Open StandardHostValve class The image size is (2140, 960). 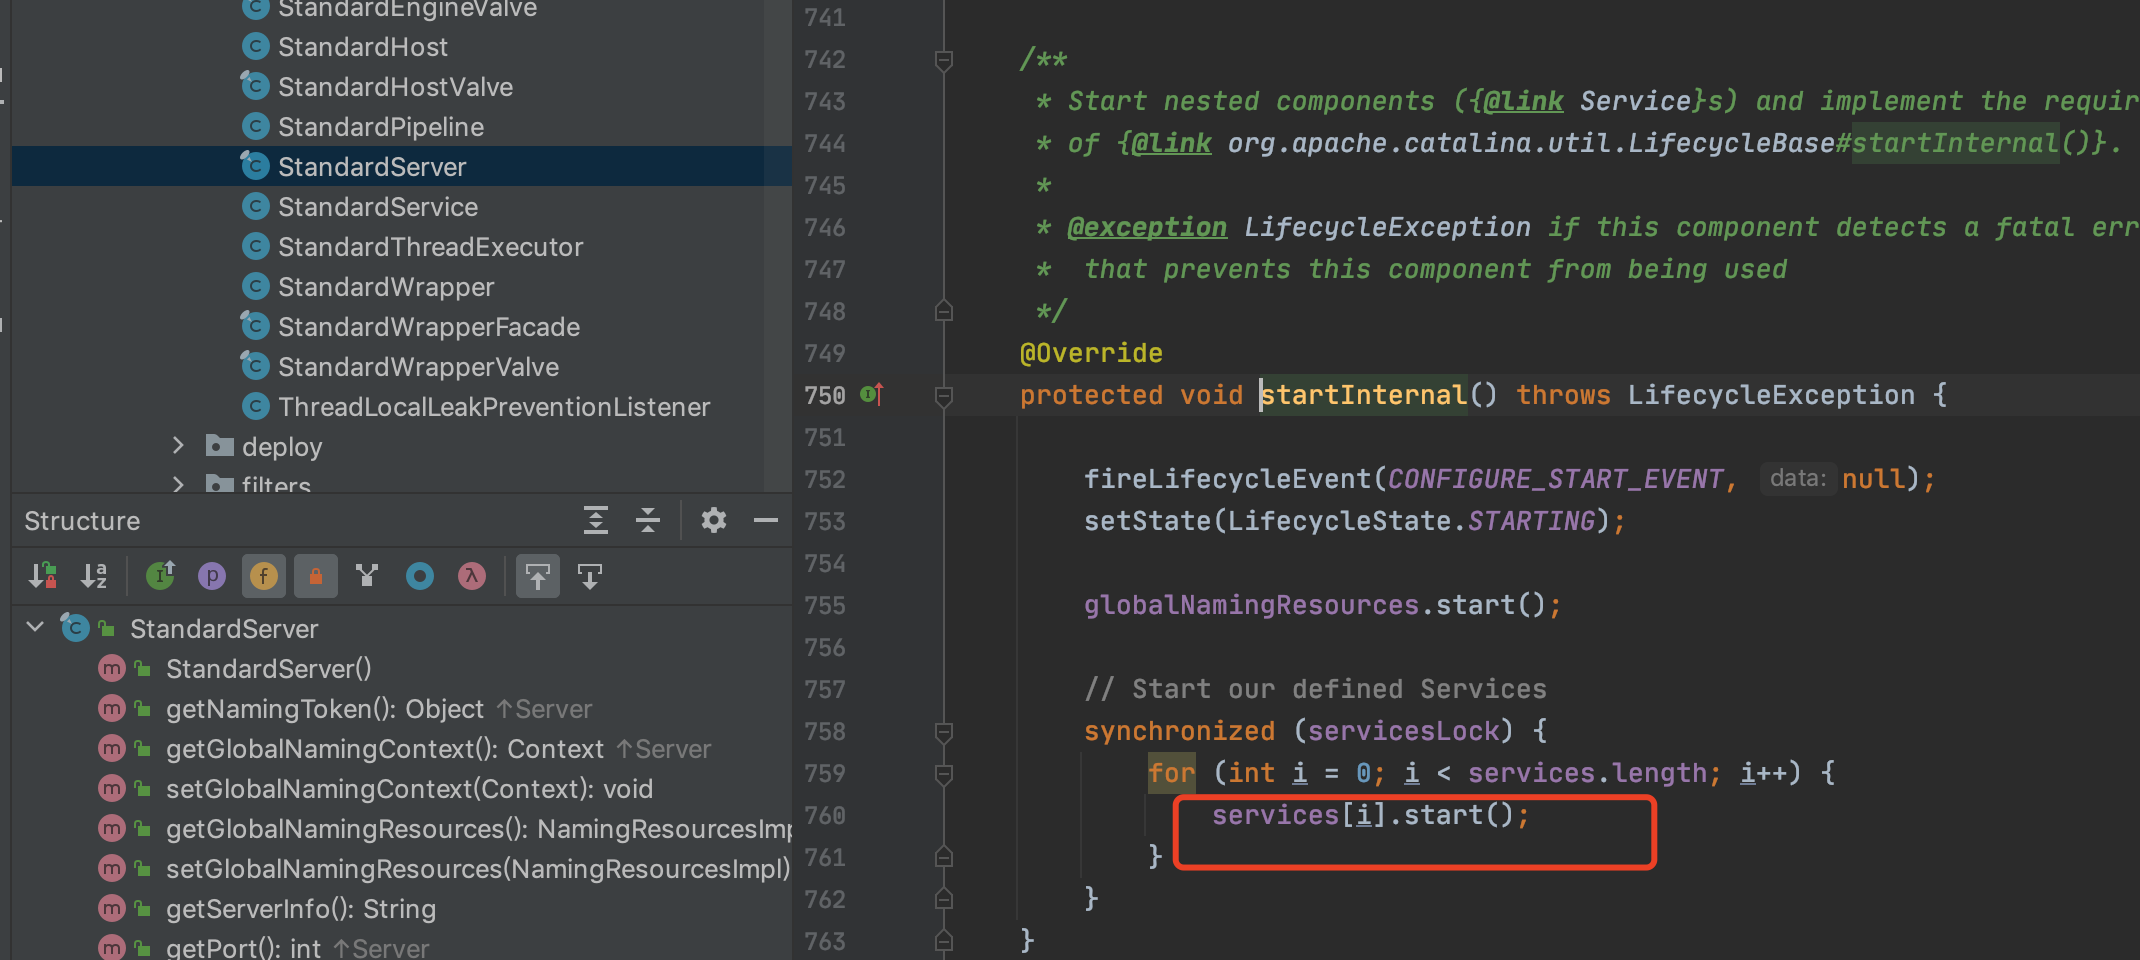[395, 87]
